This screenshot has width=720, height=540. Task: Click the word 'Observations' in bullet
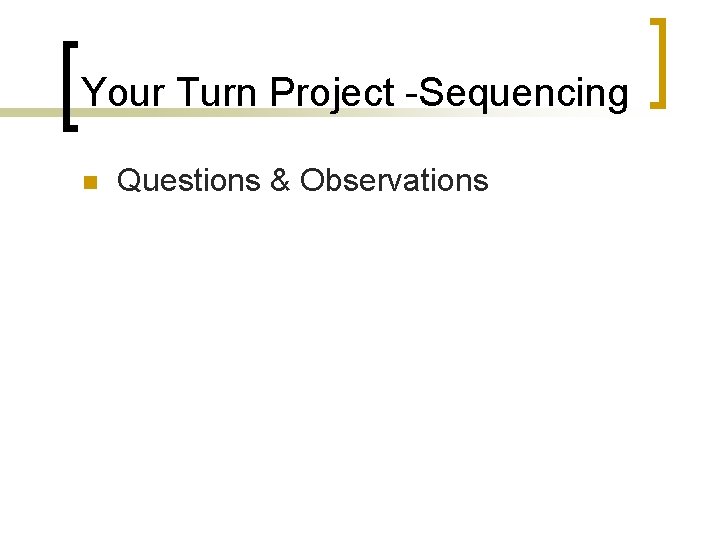click(x=394, y=181)
